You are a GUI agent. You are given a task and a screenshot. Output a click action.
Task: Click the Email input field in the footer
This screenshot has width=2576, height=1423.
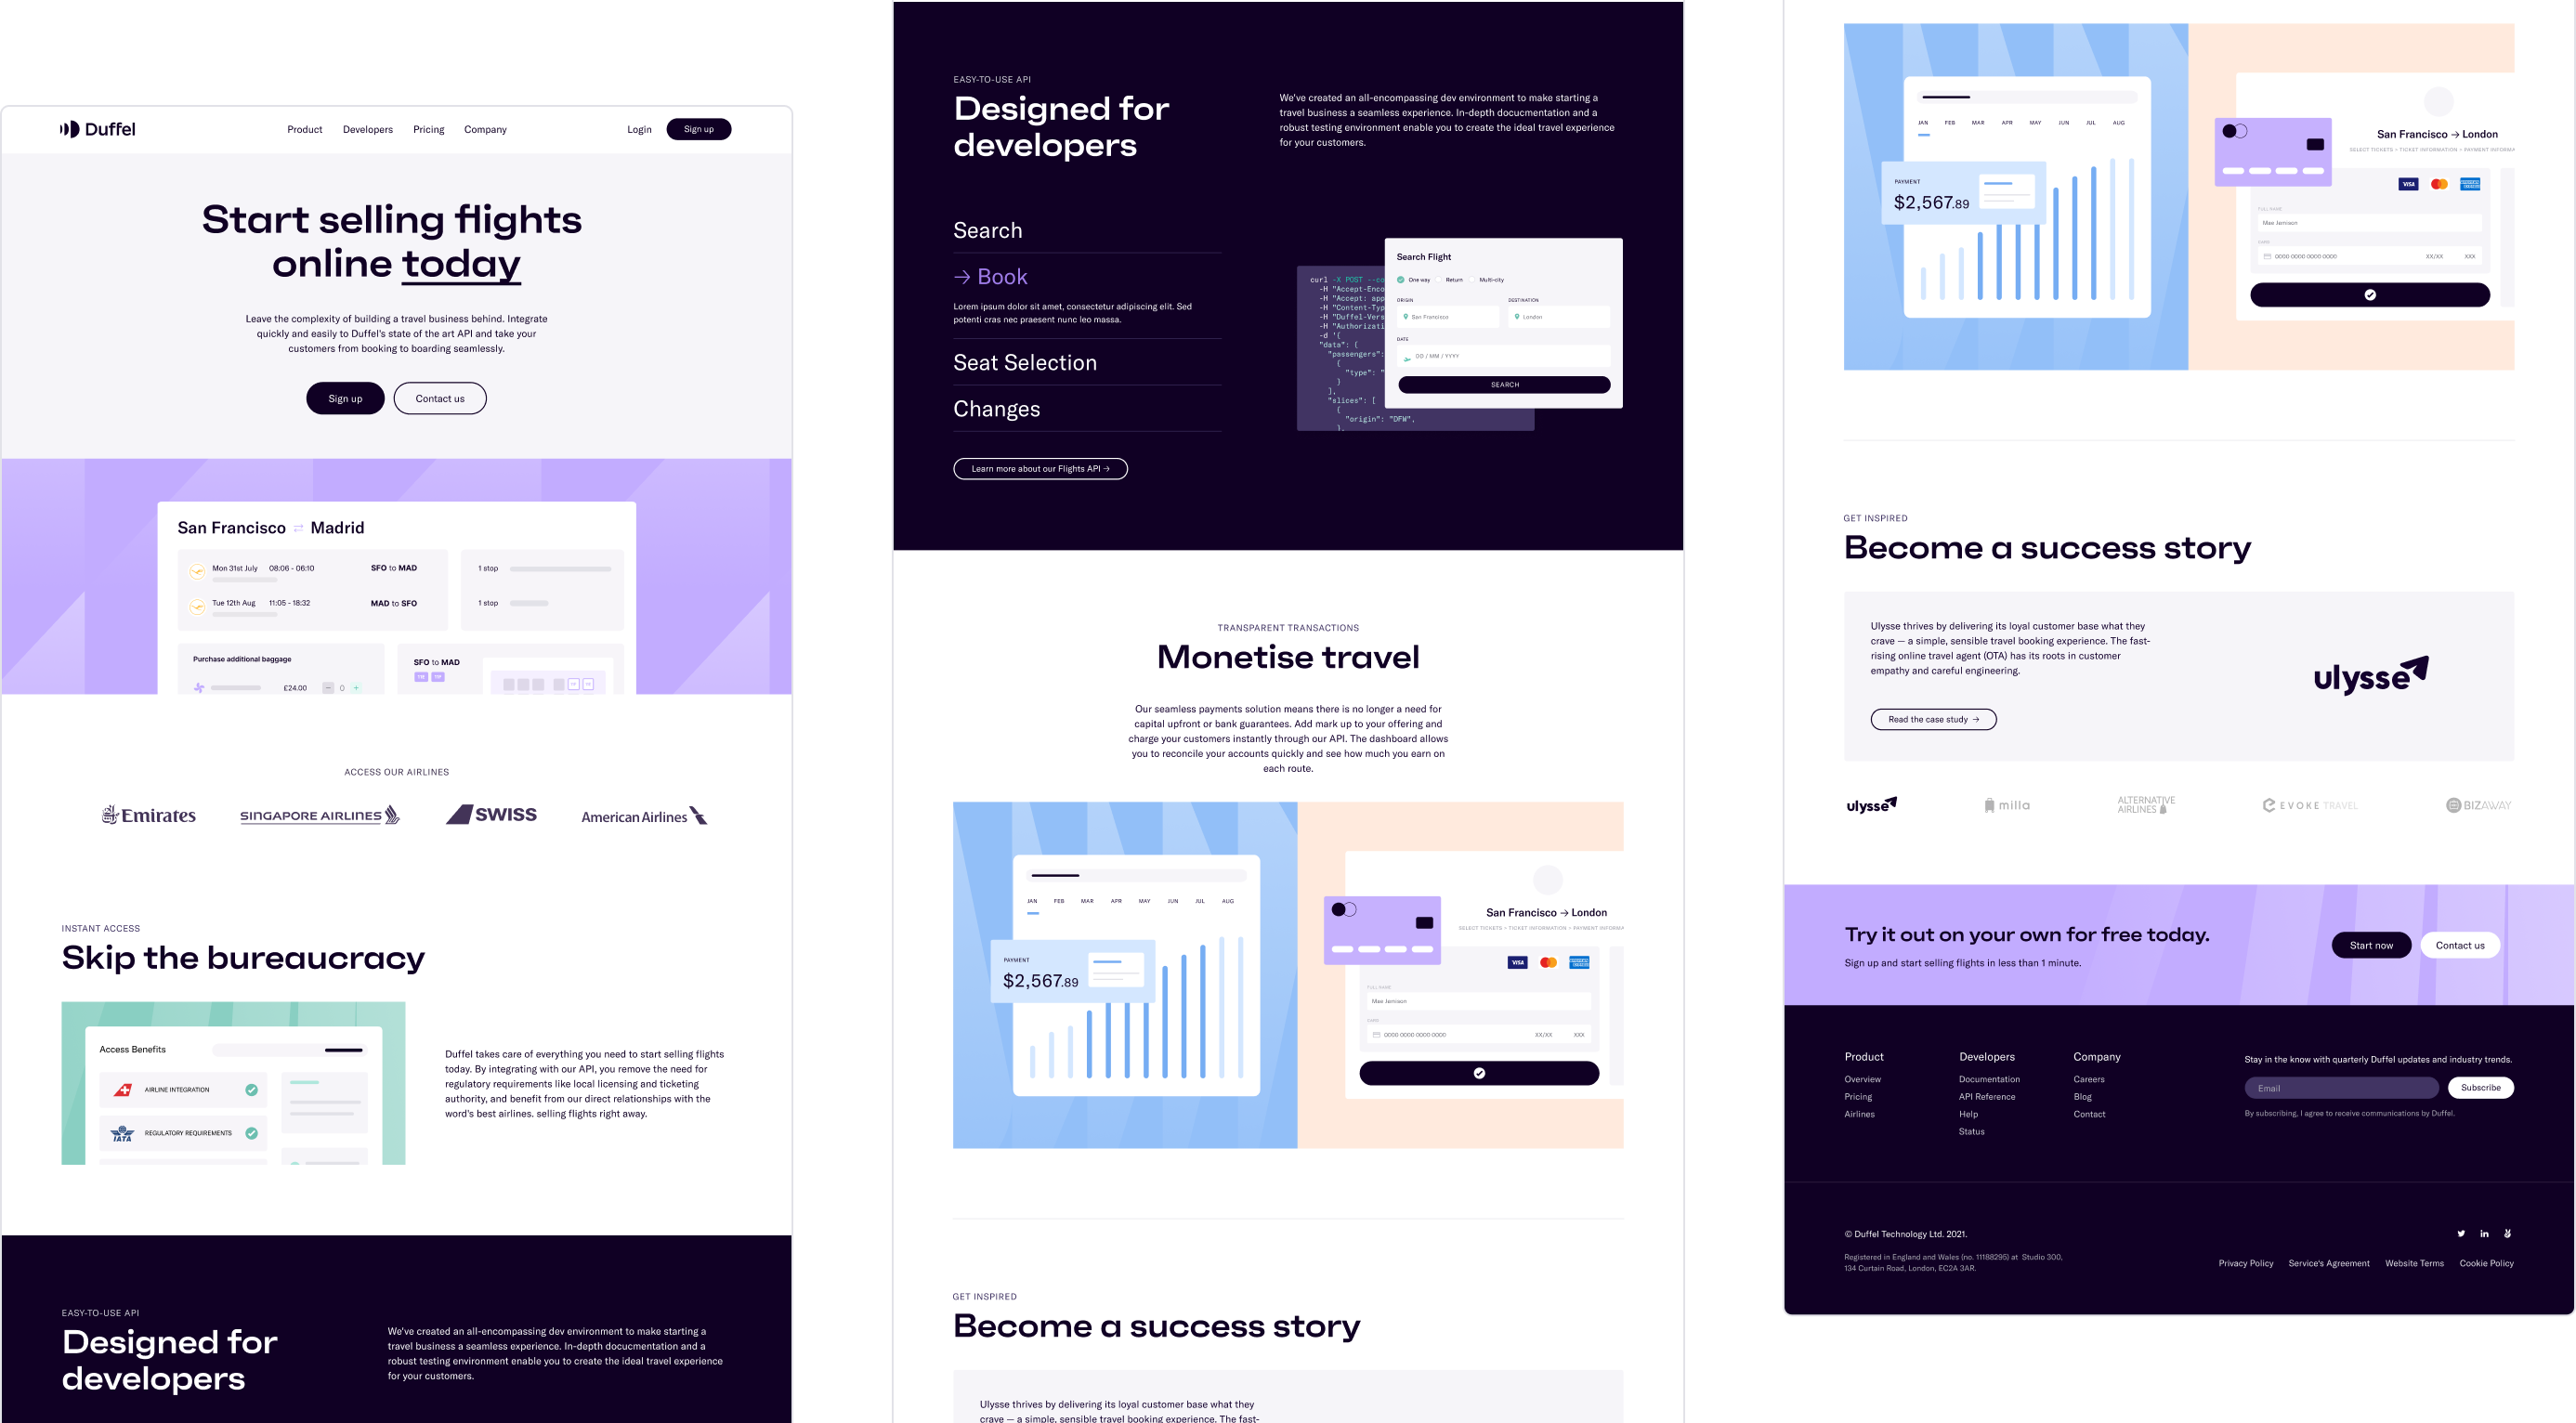(x=2341, y=1087)
